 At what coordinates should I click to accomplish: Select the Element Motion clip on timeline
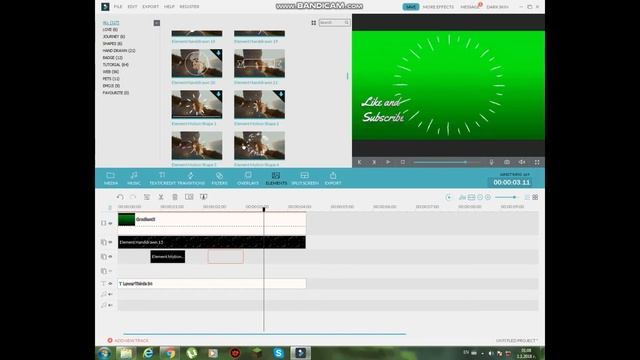point(168,257)
